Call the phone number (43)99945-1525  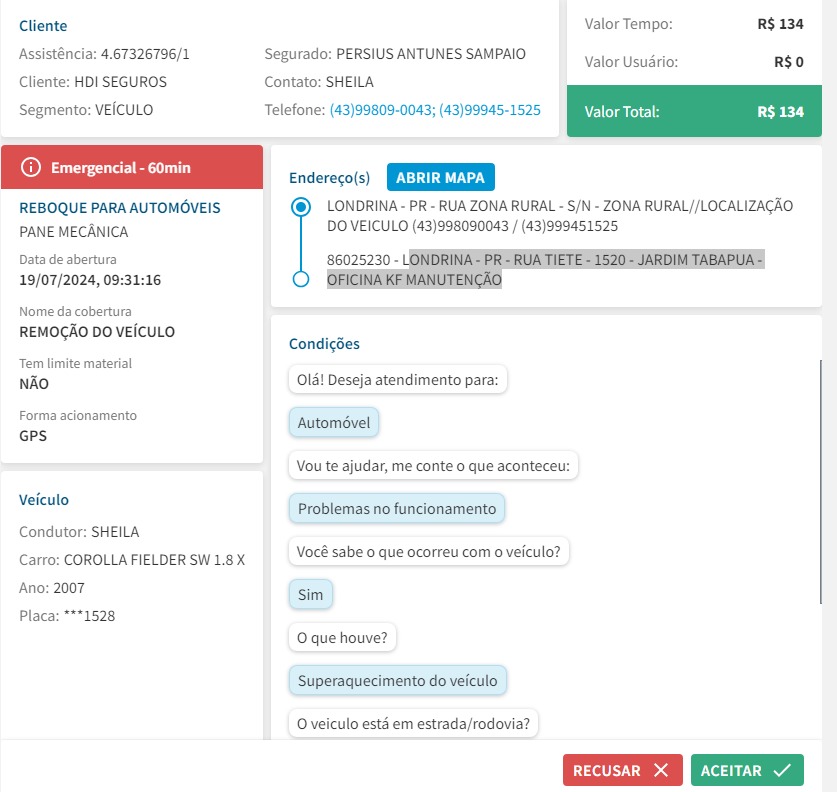pos(489,110)
